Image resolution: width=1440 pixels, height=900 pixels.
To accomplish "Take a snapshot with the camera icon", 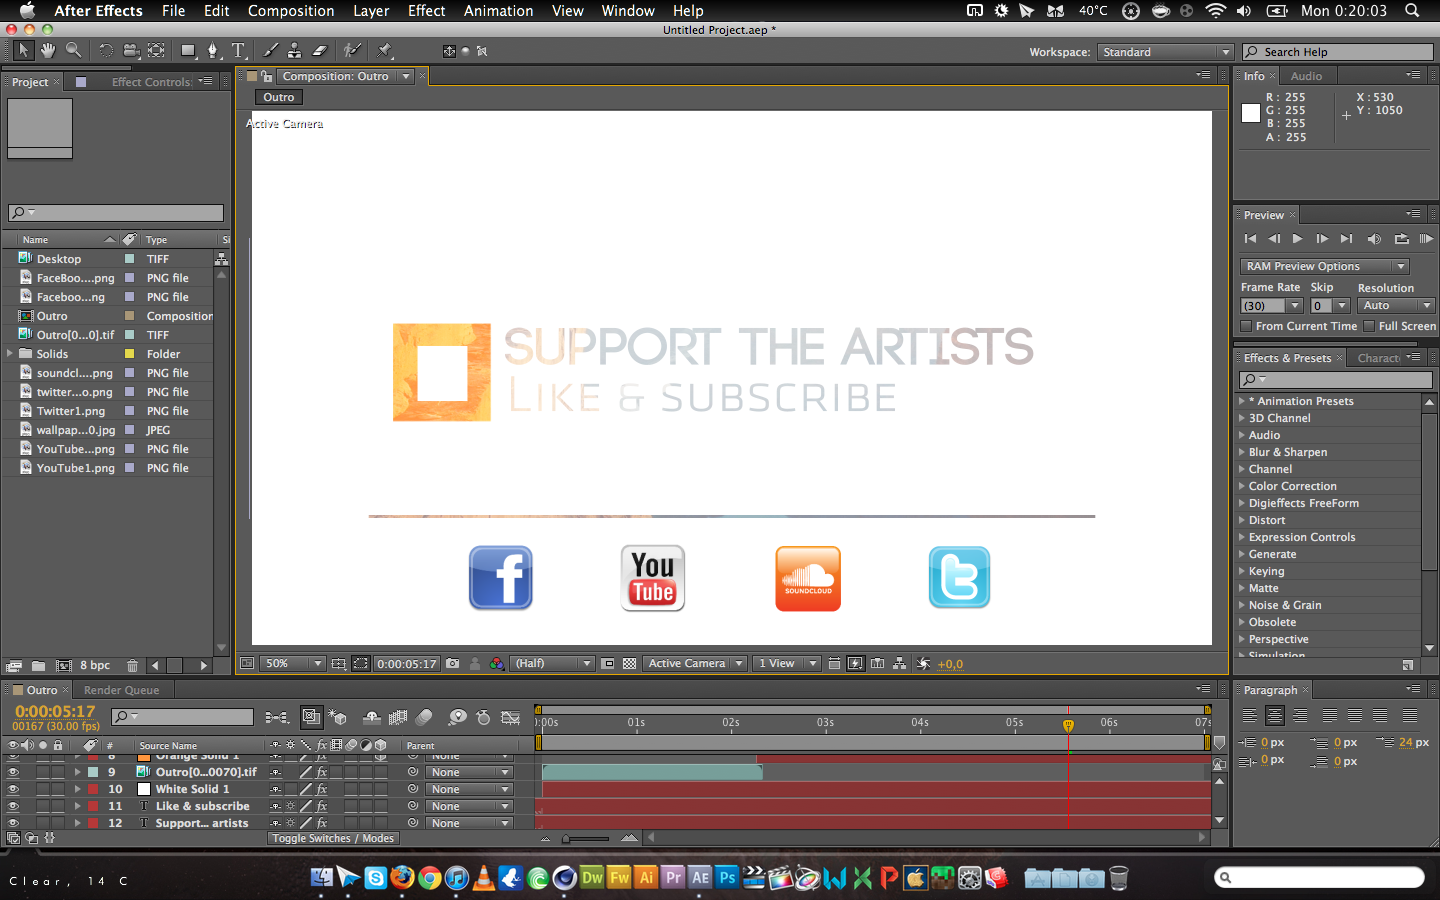I will (x=453, y=663).
